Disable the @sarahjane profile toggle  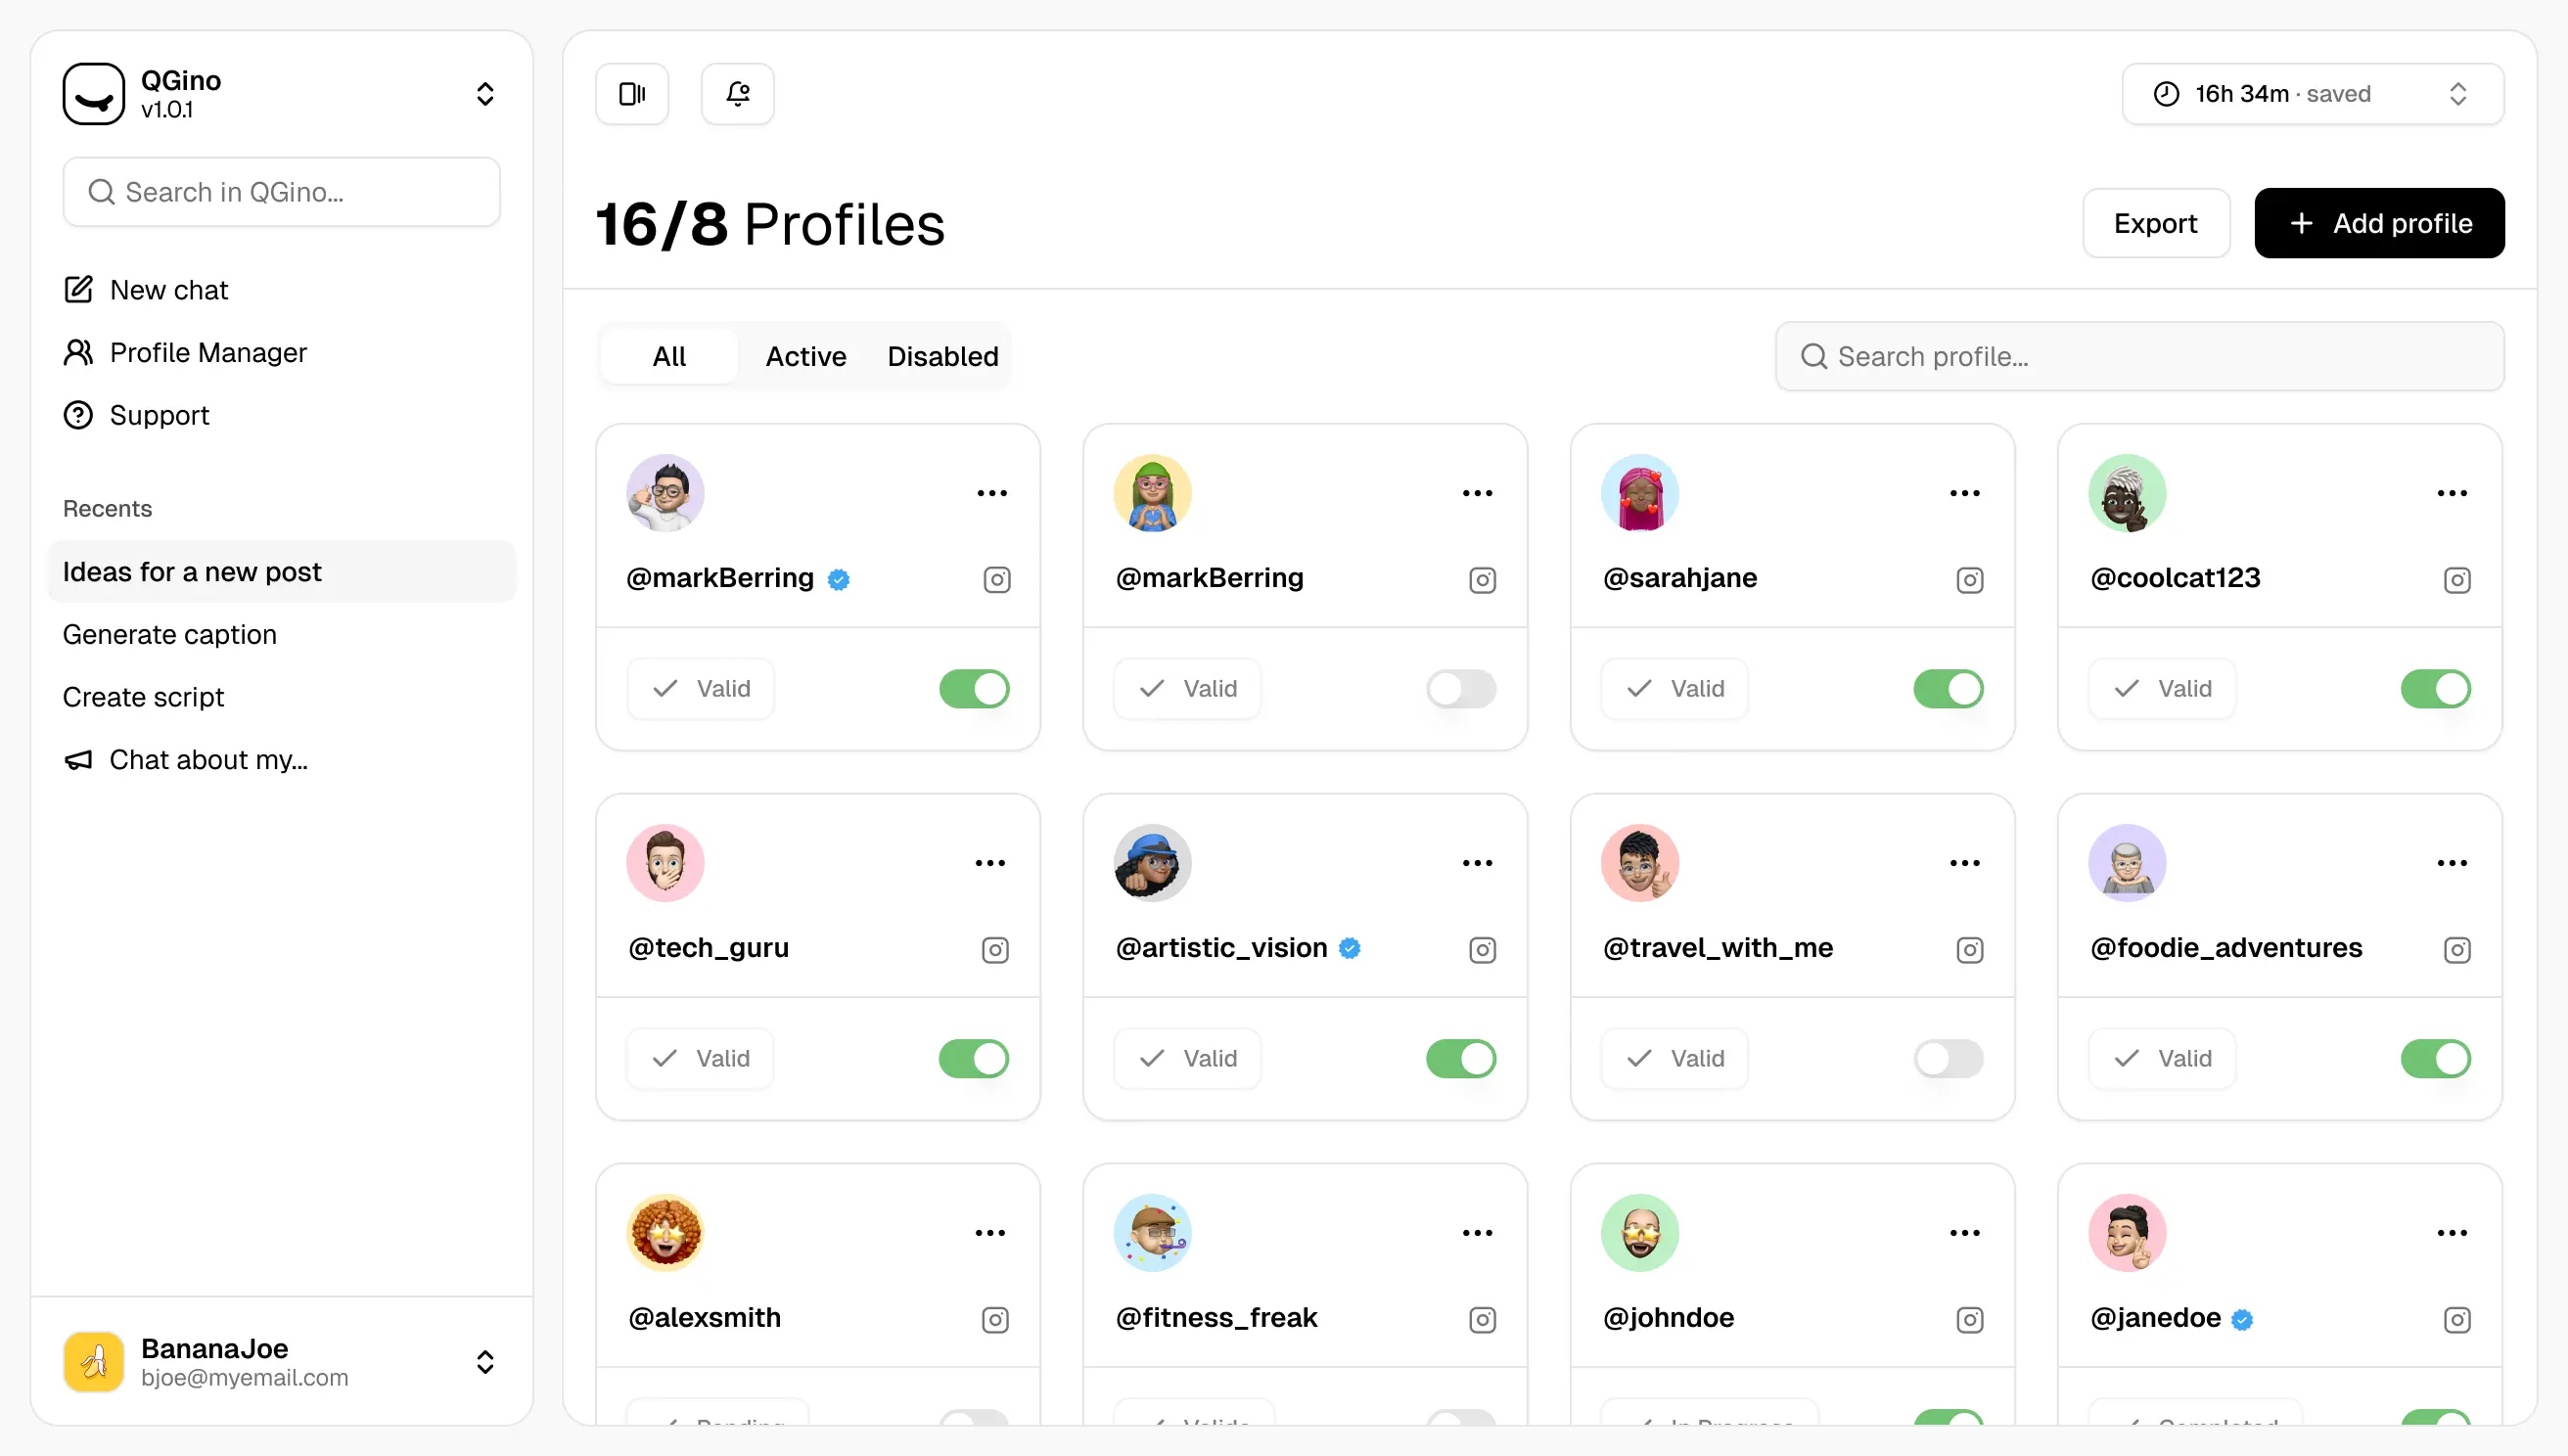pyautogui.click(x=1948, y=689)
